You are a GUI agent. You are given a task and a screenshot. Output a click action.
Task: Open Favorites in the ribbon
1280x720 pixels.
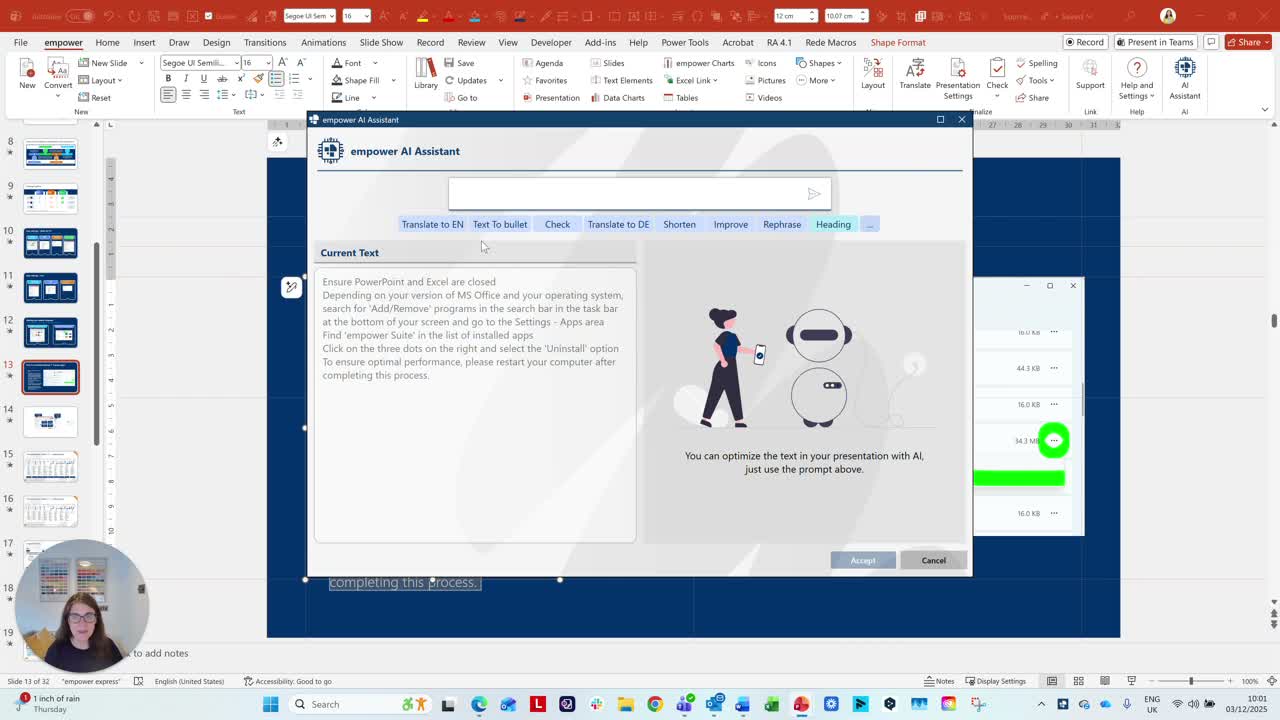[545, 81]
